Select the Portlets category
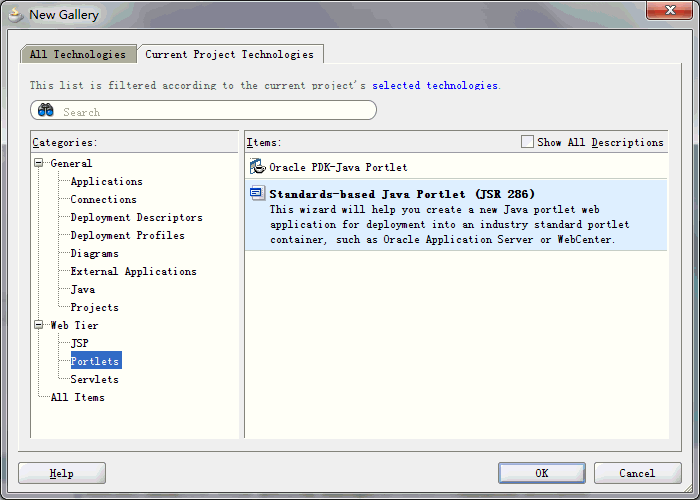 (x=96, y=361)
